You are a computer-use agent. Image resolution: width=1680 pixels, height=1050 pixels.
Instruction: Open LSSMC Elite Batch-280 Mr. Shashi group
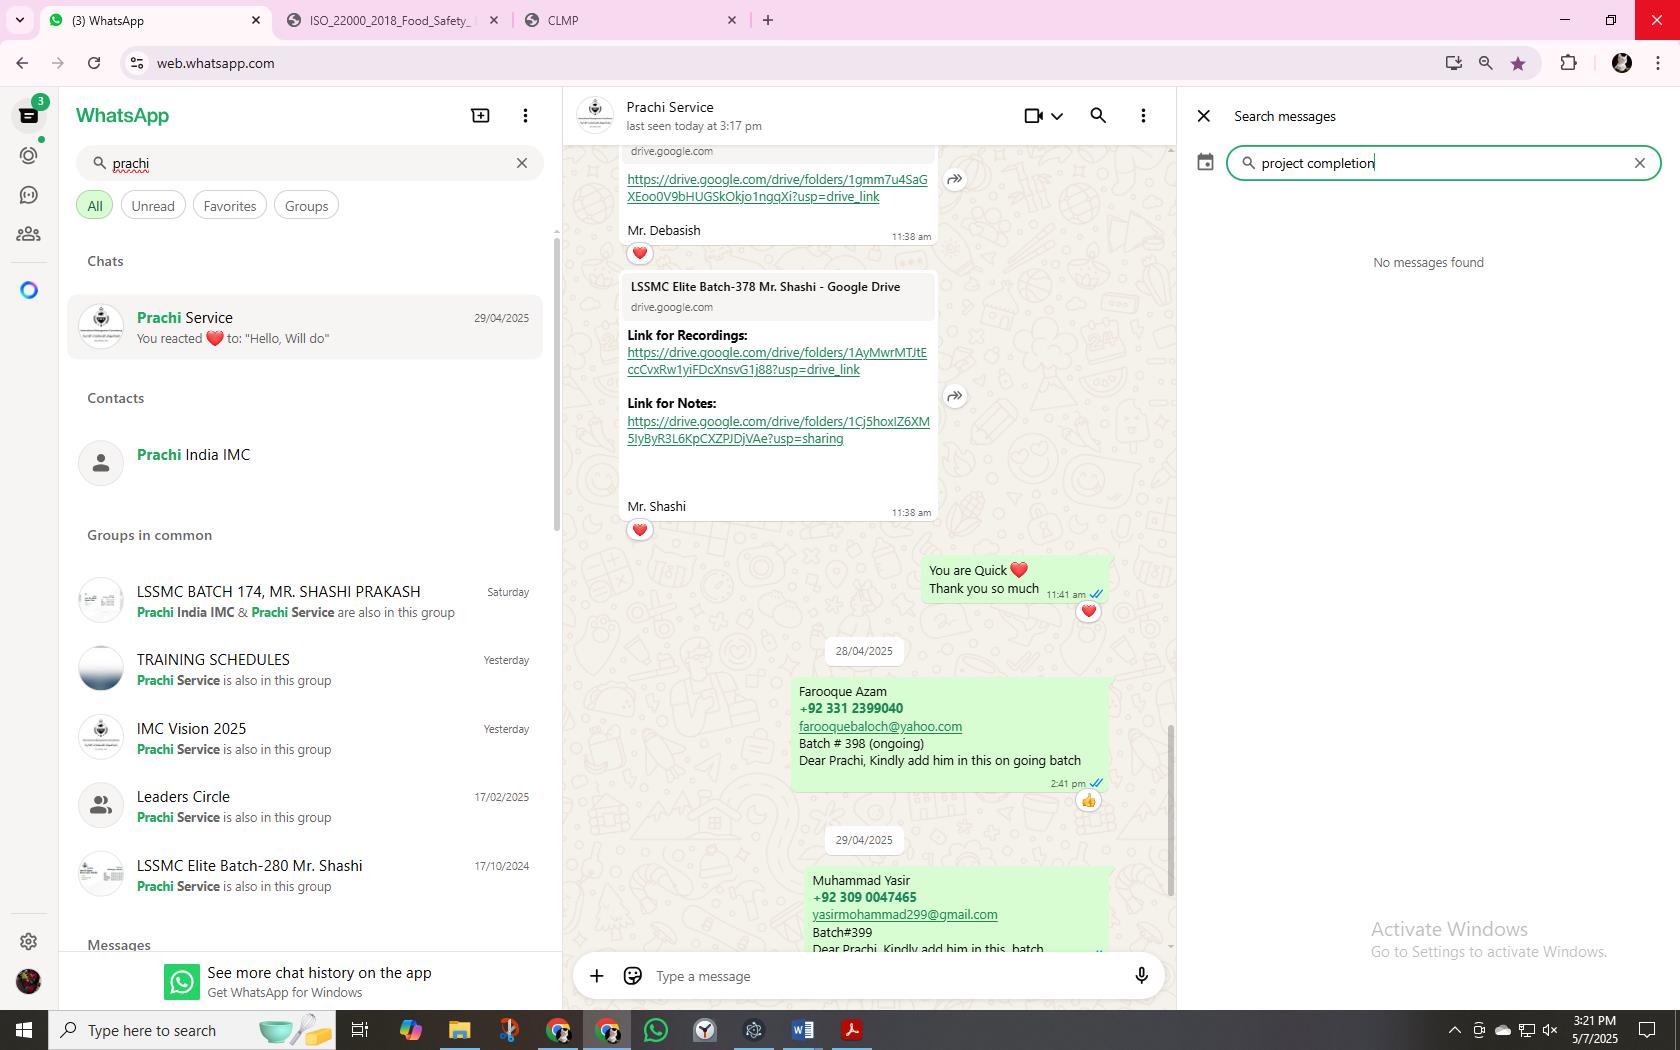305,875
